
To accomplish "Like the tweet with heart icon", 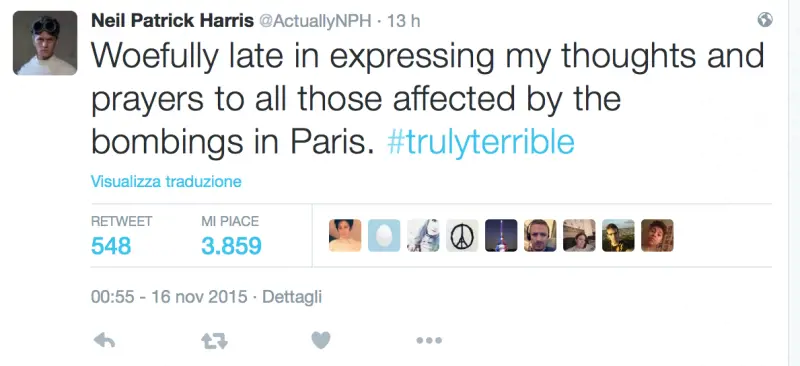I will pos(321,340).
